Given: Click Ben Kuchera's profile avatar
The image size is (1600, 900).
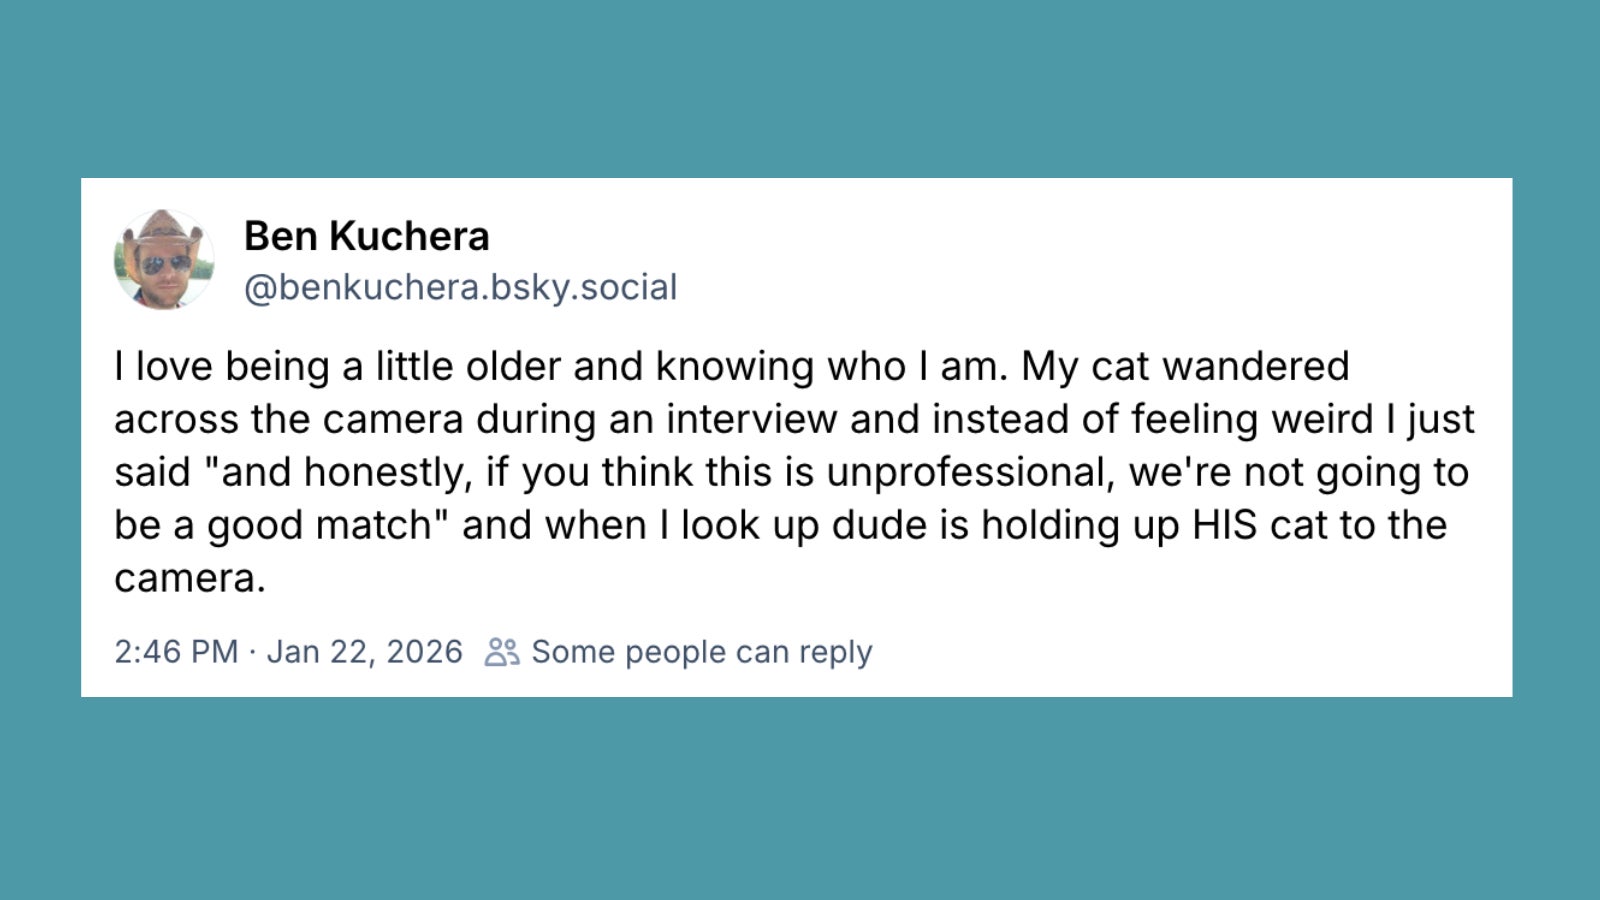Looking at the screenshot, I should click(x=164, y=260).
